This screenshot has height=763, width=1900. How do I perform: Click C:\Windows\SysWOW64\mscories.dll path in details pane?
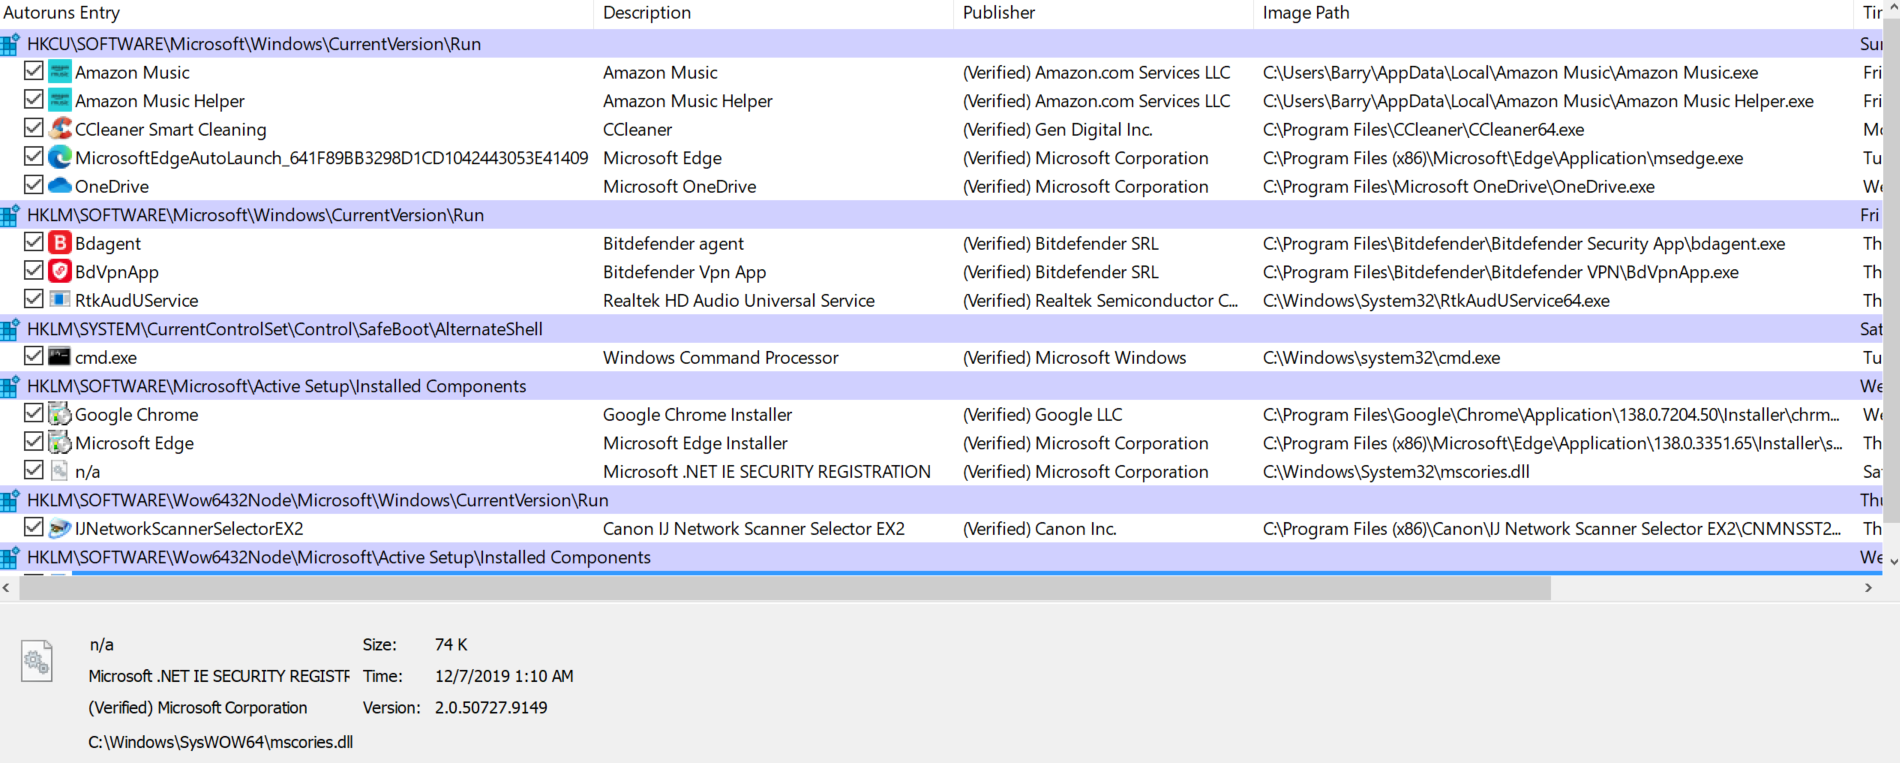pos(220,742)
